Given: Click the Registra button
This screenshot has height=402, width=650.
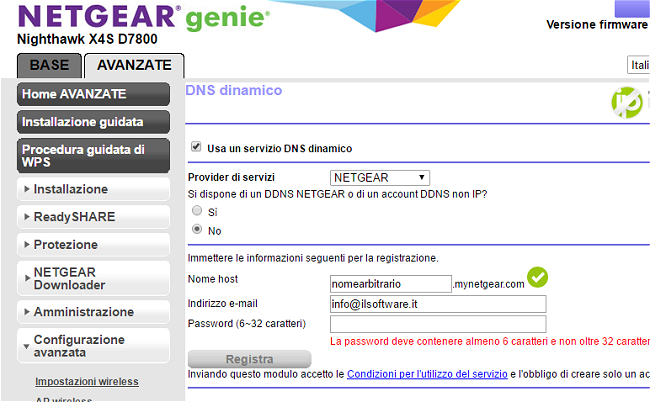Looking at the screenshot, I should [250, 359].
